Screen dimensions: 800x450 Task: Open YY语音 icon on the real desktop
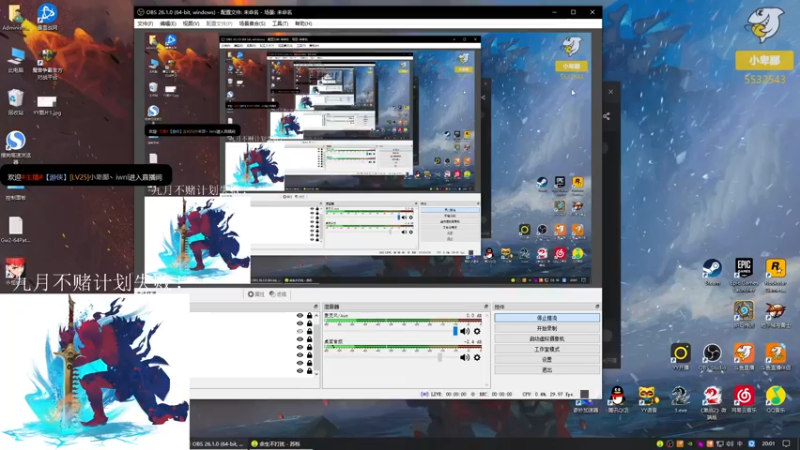tap(648, 399)
